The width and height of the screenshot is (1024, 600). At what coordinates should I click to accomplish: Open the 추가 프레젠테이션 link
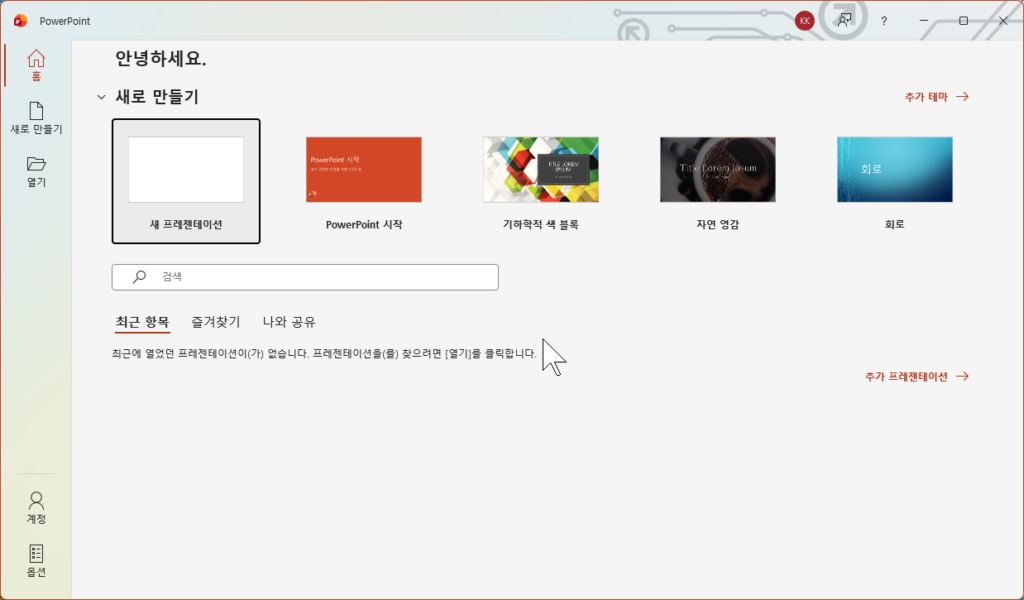[916, 377]
